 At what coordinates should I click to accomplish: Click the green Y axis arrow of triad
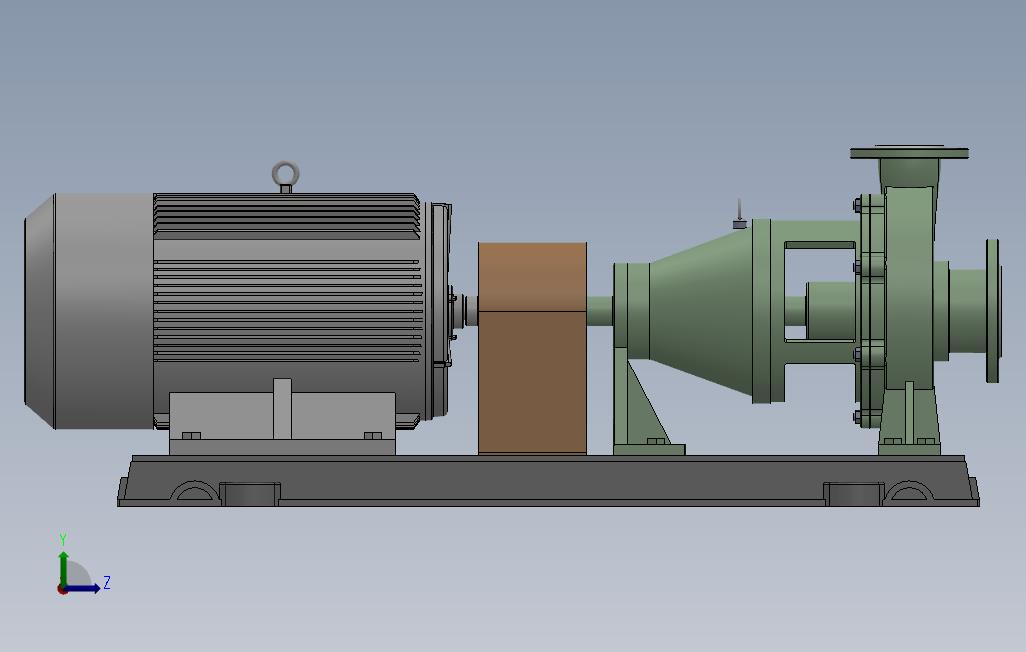63,568
